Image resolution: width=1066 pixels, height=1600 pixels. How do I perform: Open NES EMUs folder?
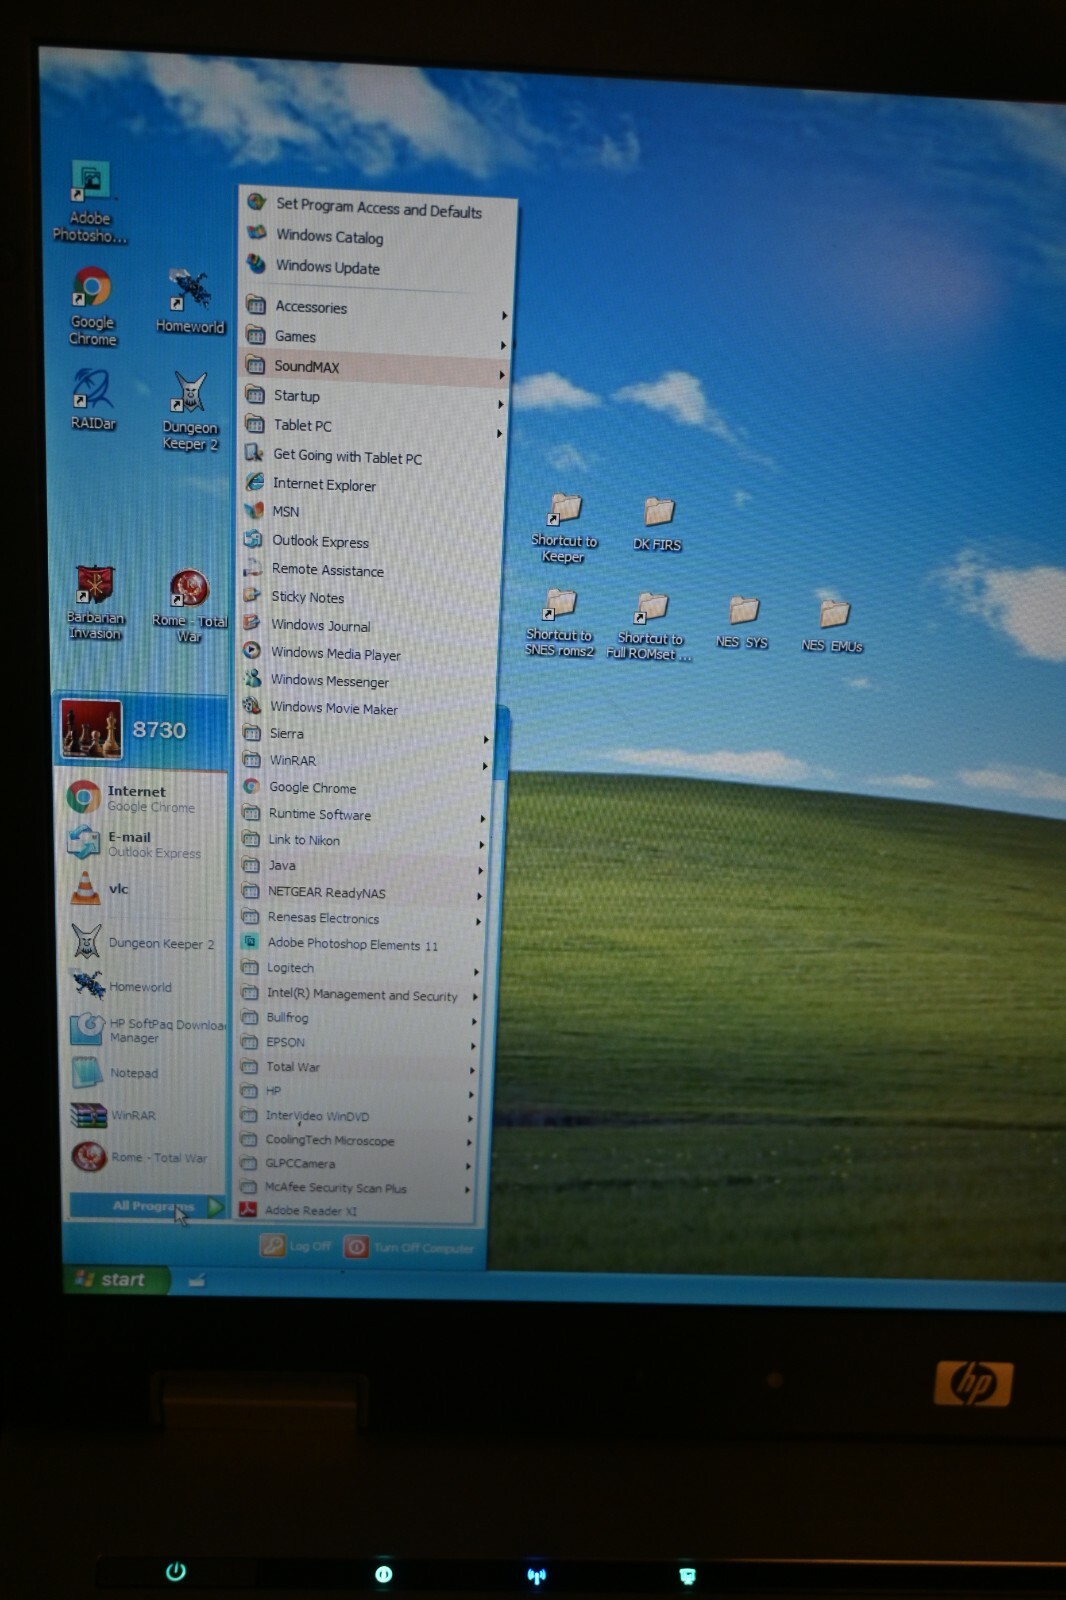832,627
